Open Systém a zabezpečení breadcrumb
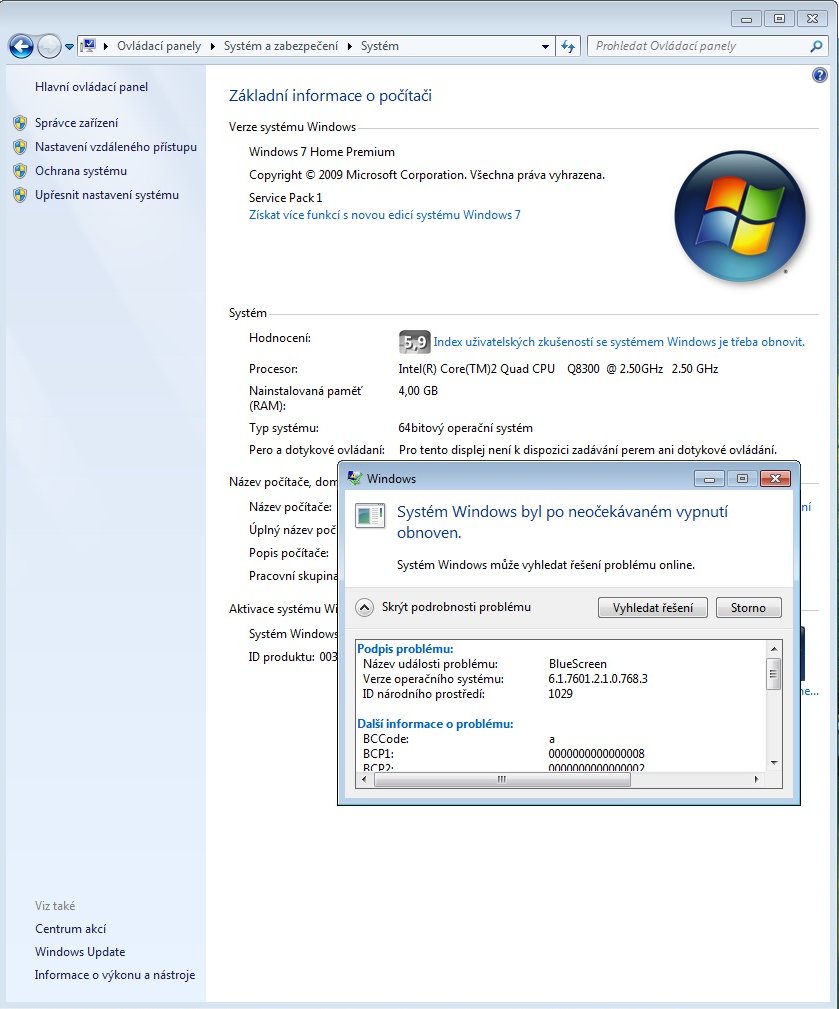Image resolution: width=839 pixels, height=1009 pixels. click(281, 46)
